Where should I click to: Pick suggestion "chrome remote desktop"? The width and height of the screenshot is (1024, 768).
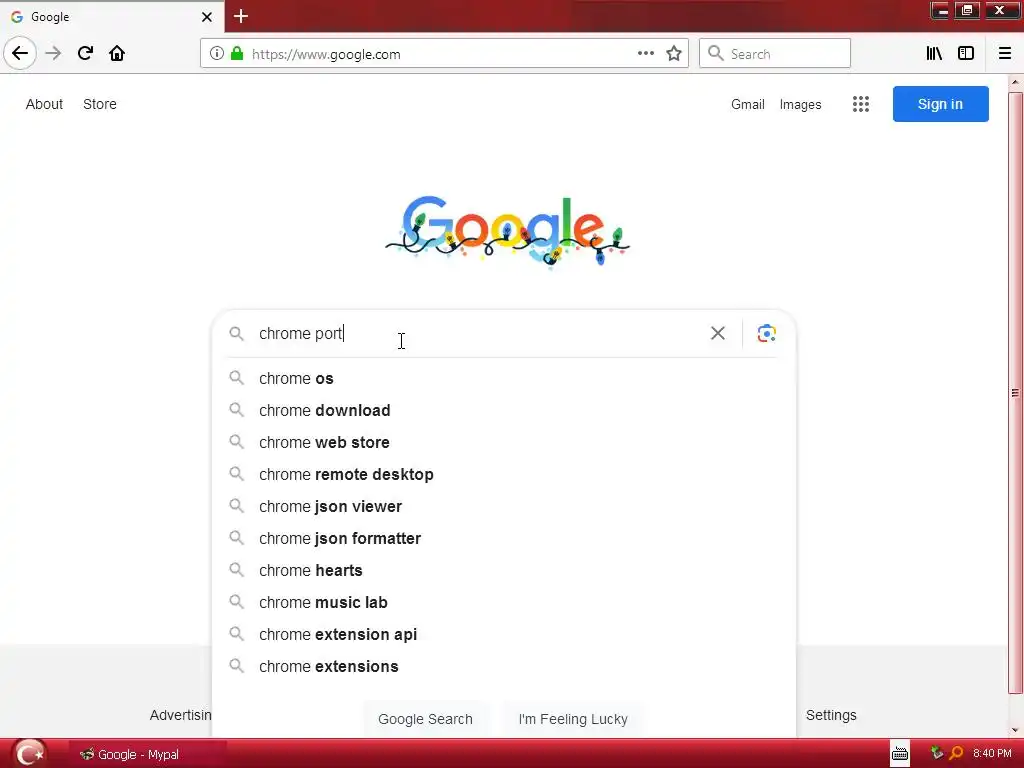click(504, 474)
